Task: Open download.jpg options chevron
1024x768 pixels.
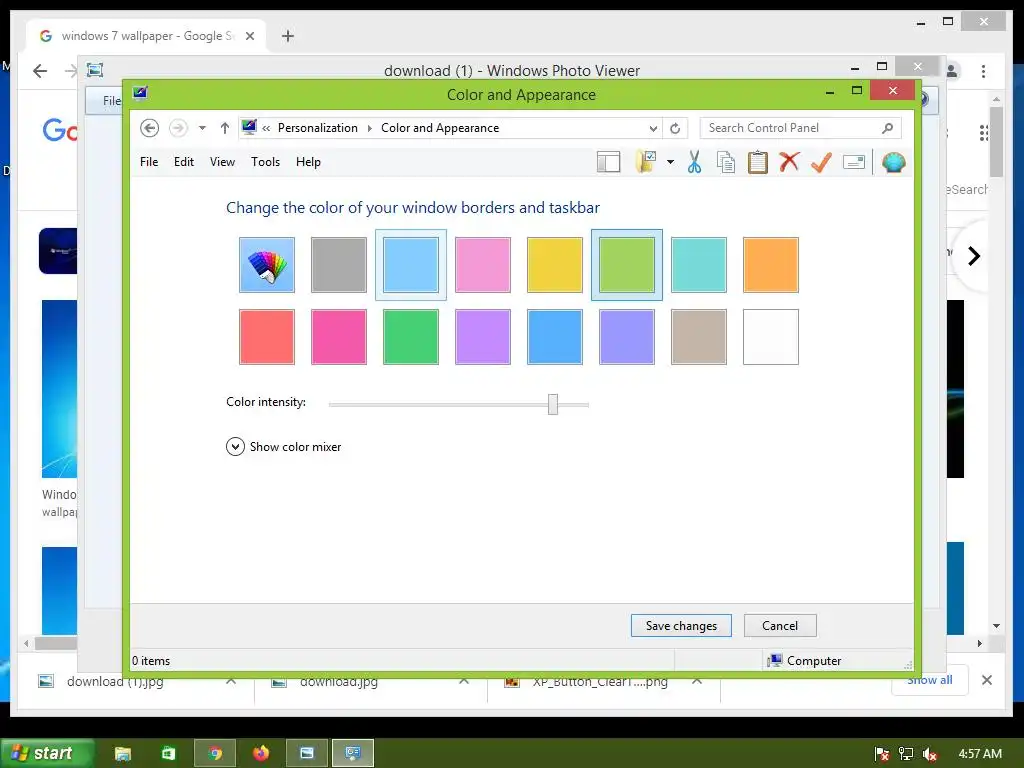Action: pos(464,682)
